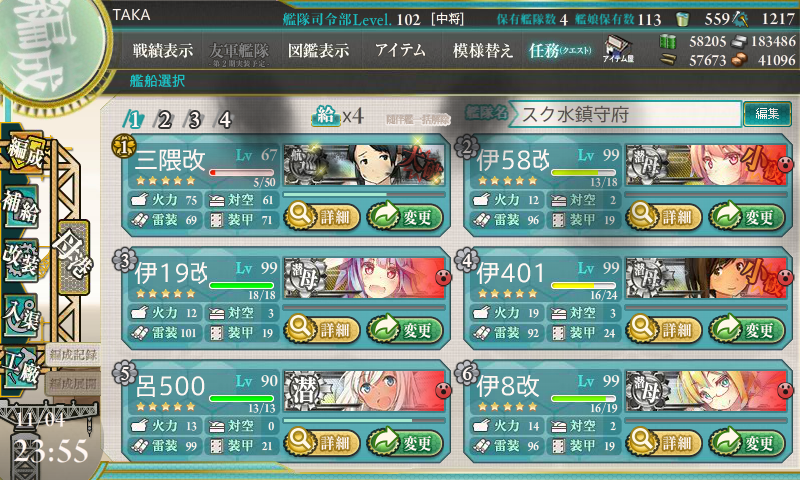Click the 給 supply ship icon
This screenshot has width=800, height=480.
[326, 116]
